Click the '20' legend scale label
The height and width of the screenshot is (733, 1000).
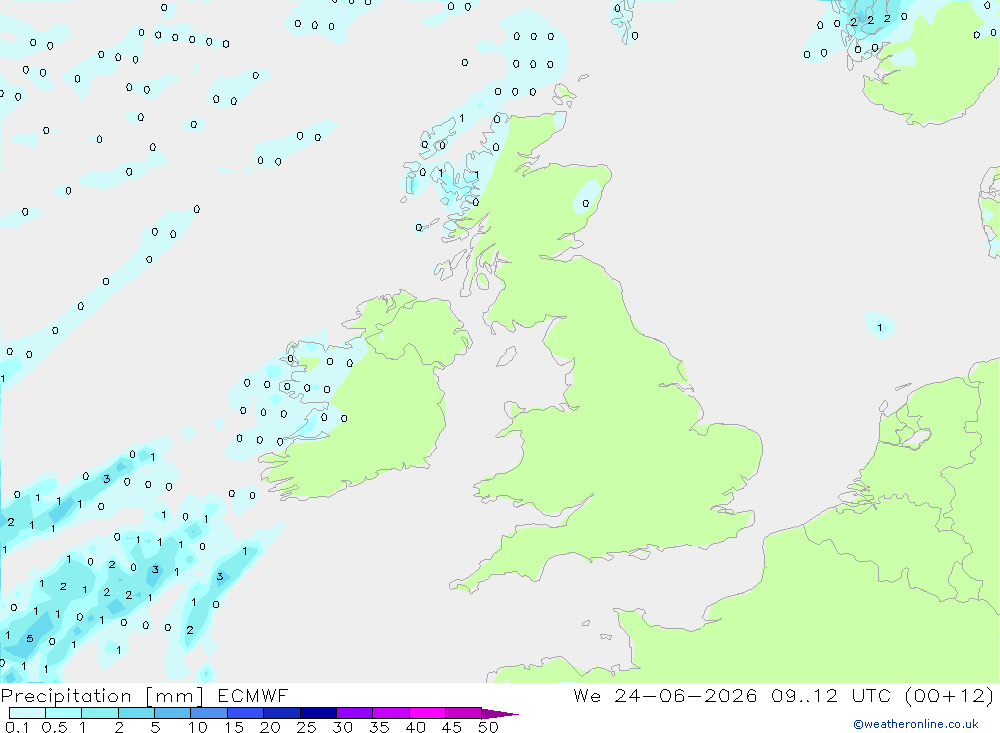(270, 727)
